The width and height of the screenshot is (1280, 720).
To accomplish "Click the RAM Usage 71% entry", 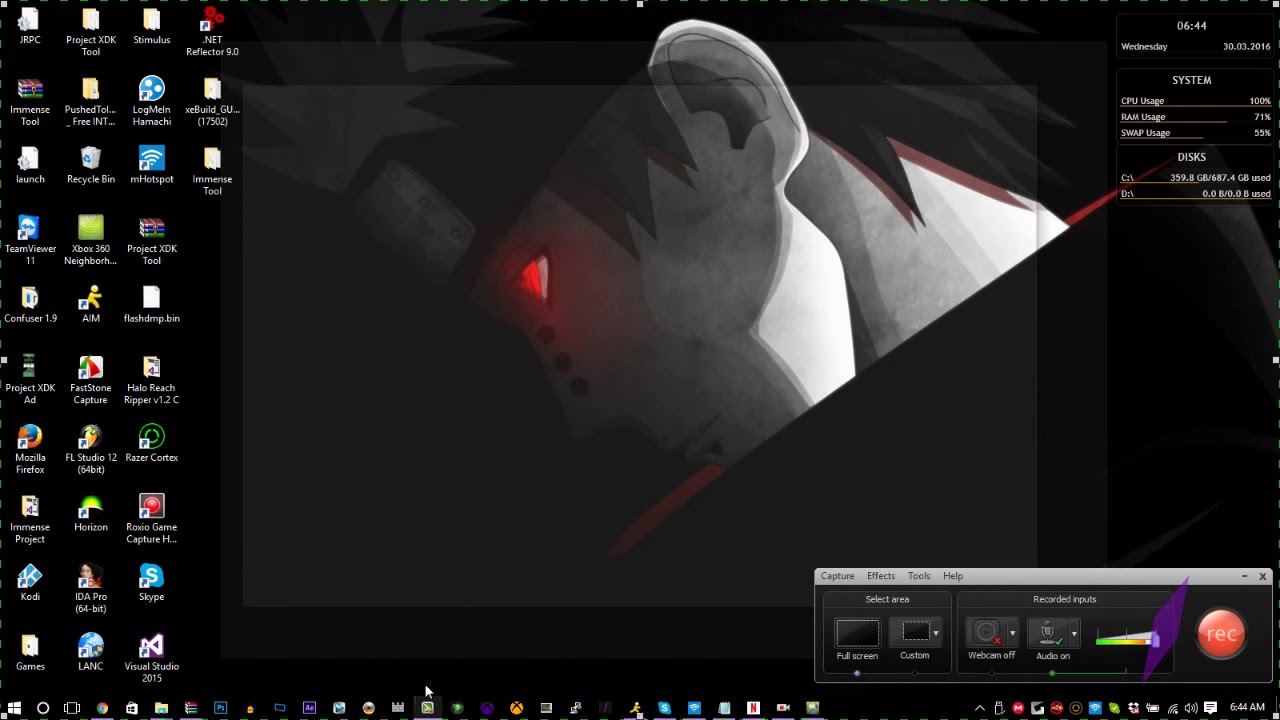I will [x=1196, y=117].
